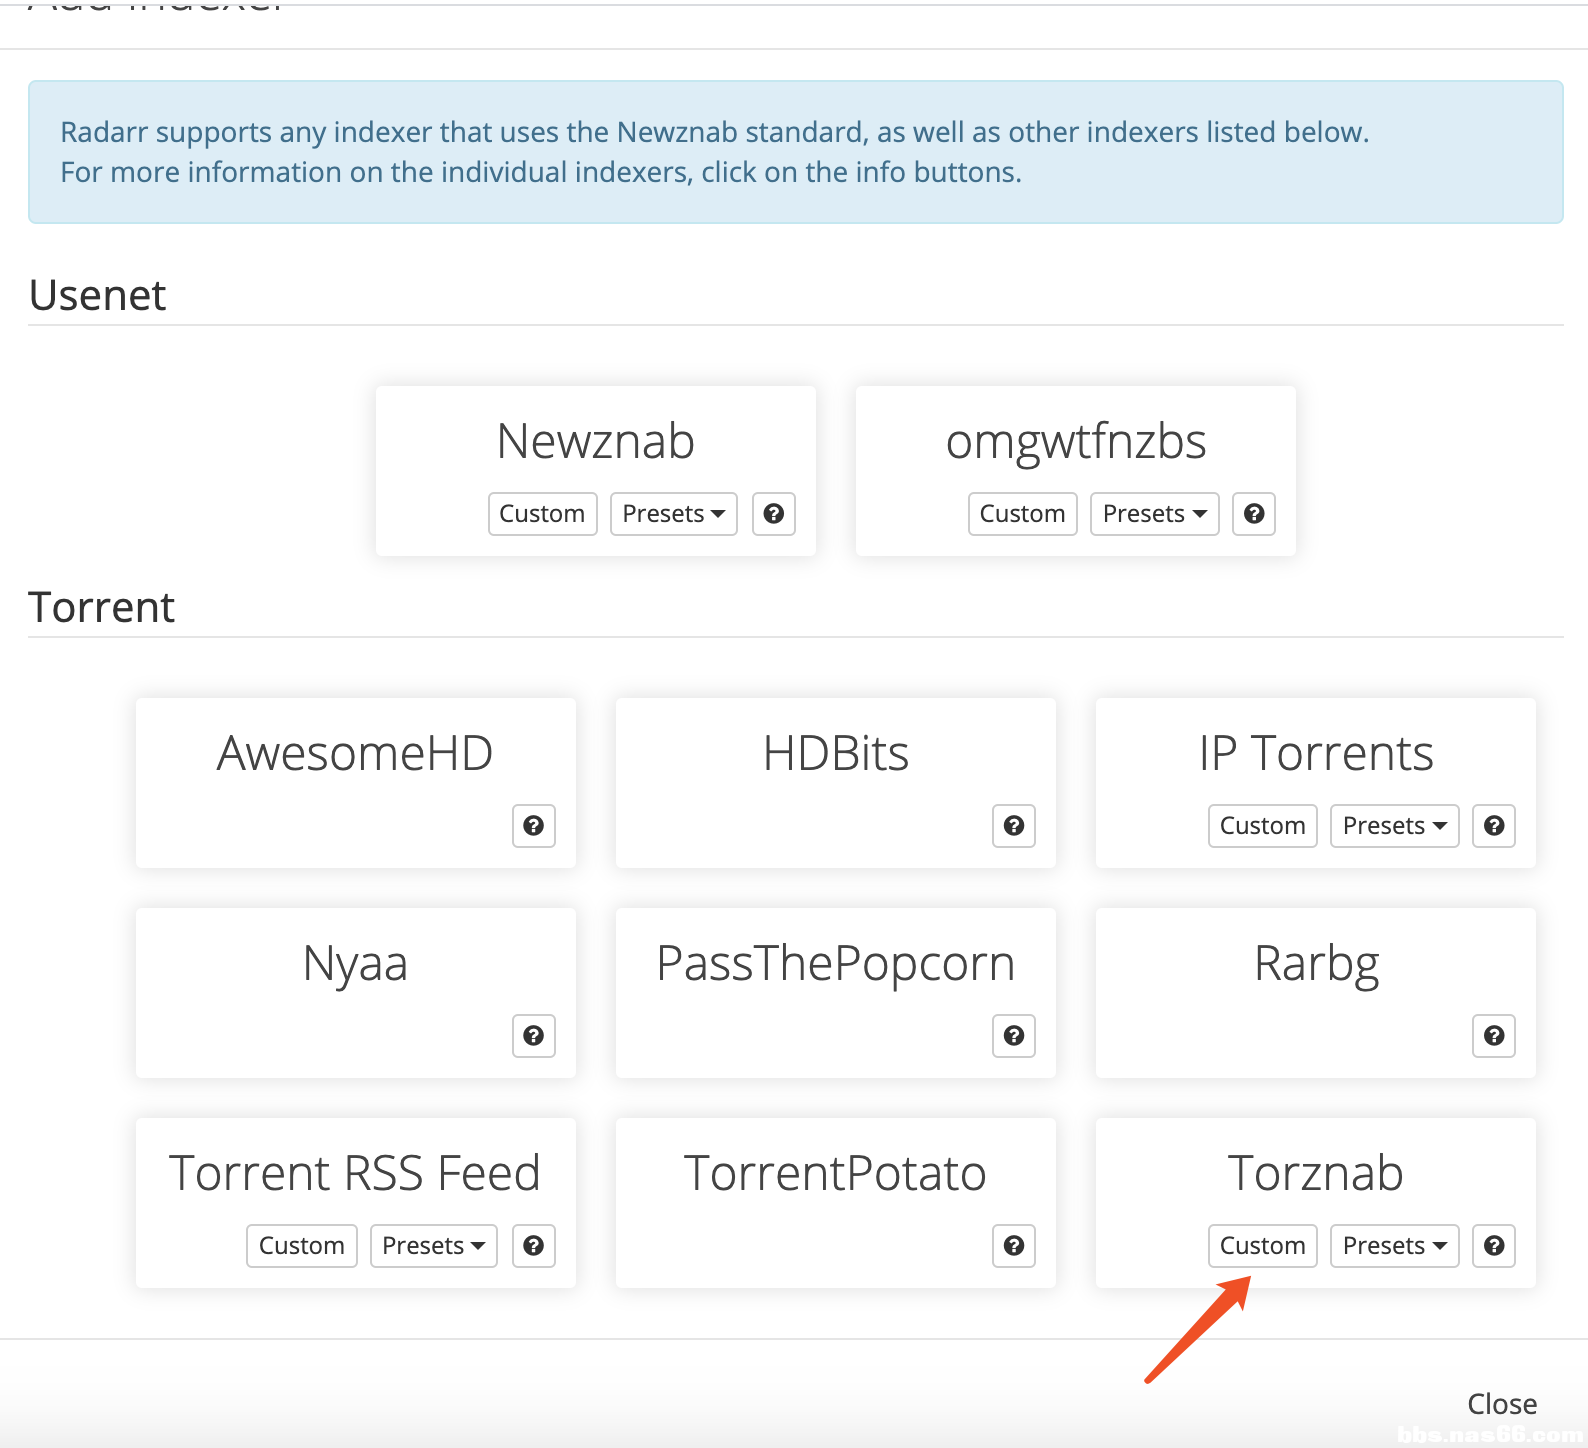This screenshot has width=1588, height=1448.
Task: Select the Rarbg indexer card
Action: tap(1316, 993)
